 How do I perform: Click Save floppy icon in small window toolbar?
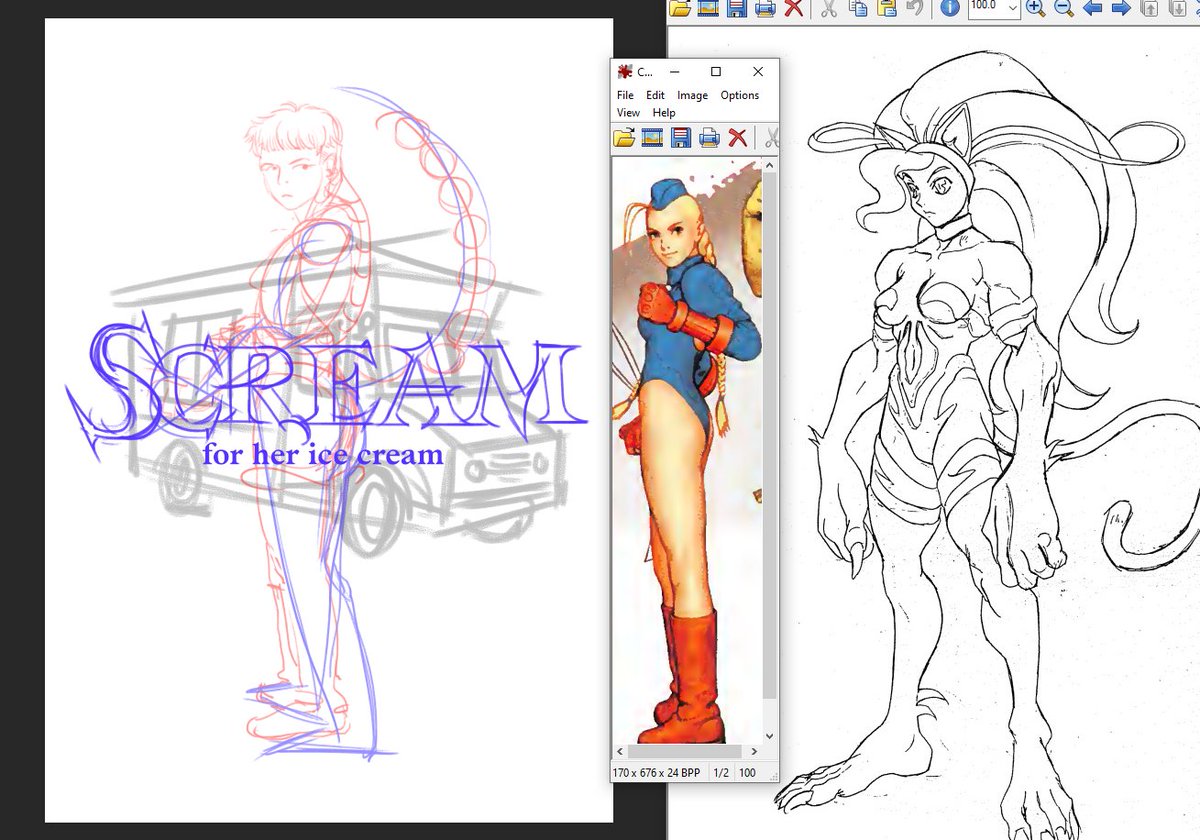681,138
